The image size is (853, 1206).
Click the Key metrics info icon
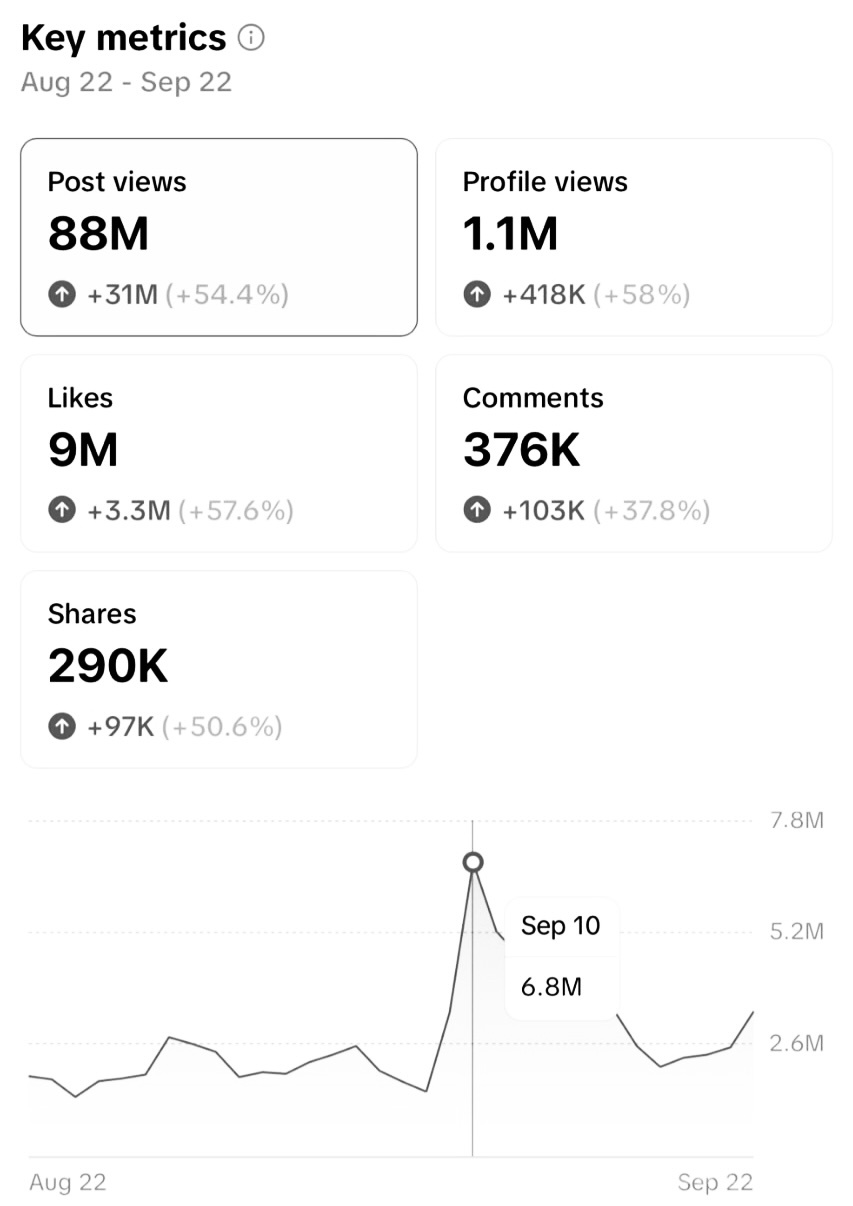click(251, 37)
